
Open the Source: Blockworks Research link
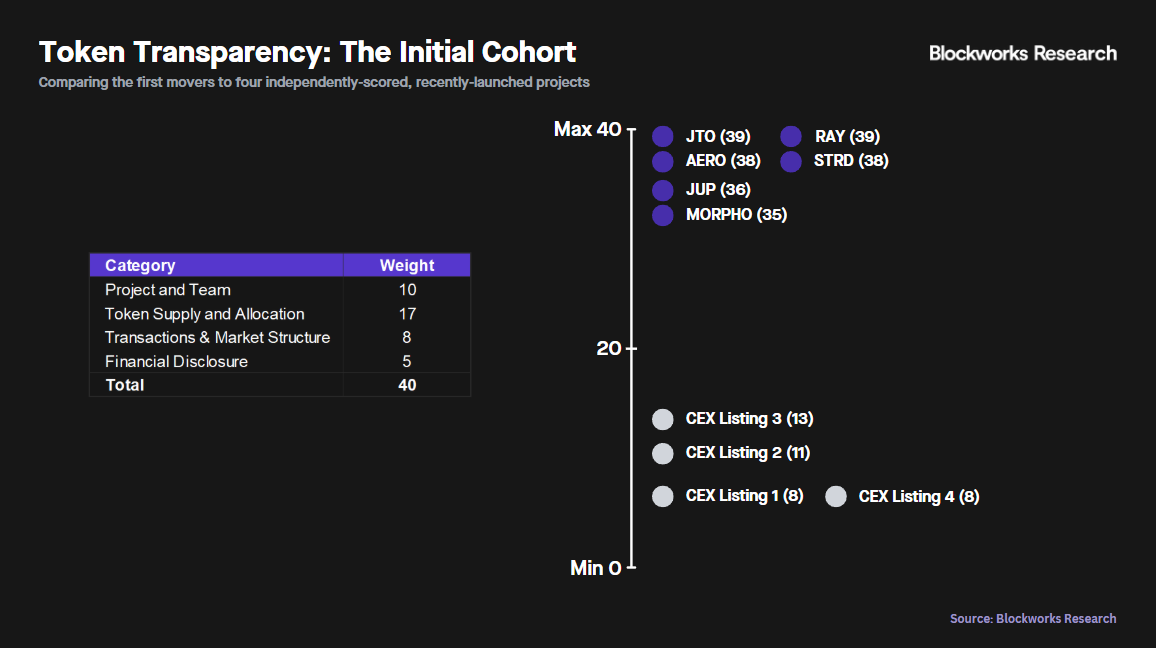point(1033,619)
